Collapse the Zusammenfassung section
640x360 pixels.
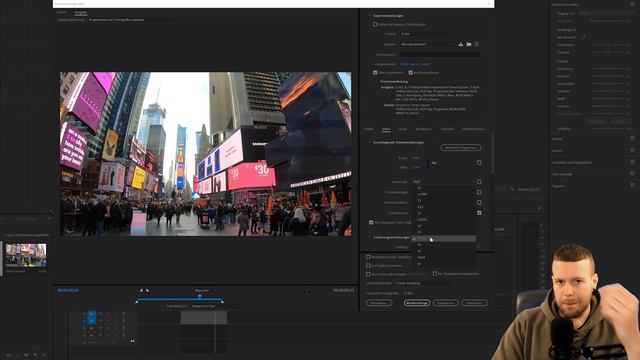[376, 82]
